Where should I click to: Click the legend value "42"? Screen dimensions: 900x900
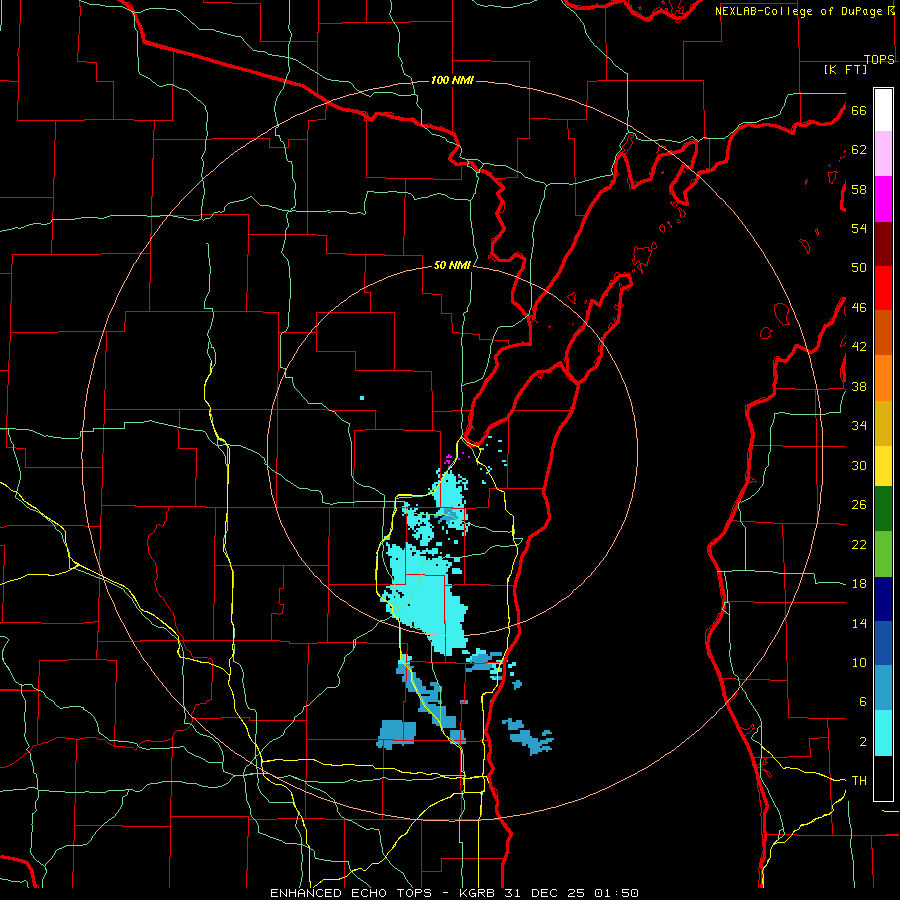tap(859, 347)
